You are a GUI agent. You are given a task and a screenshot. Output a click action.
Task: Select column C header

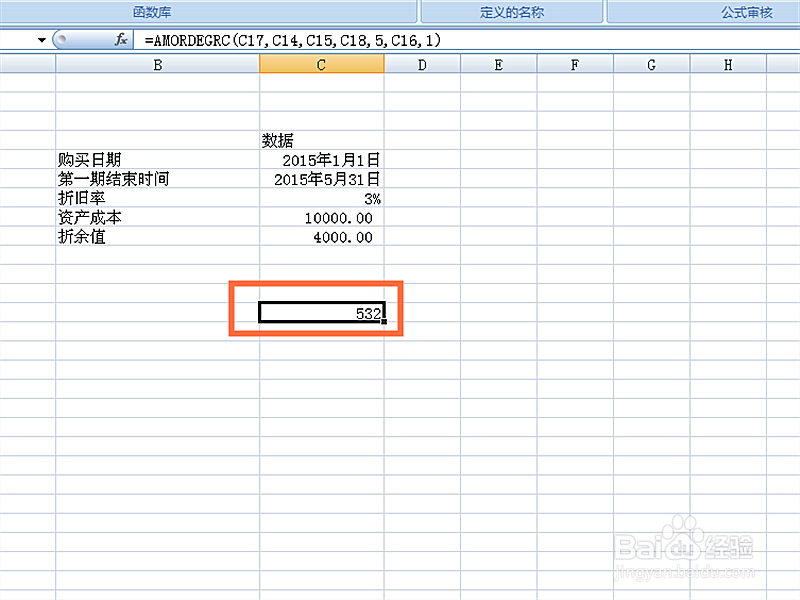[321, 65]
